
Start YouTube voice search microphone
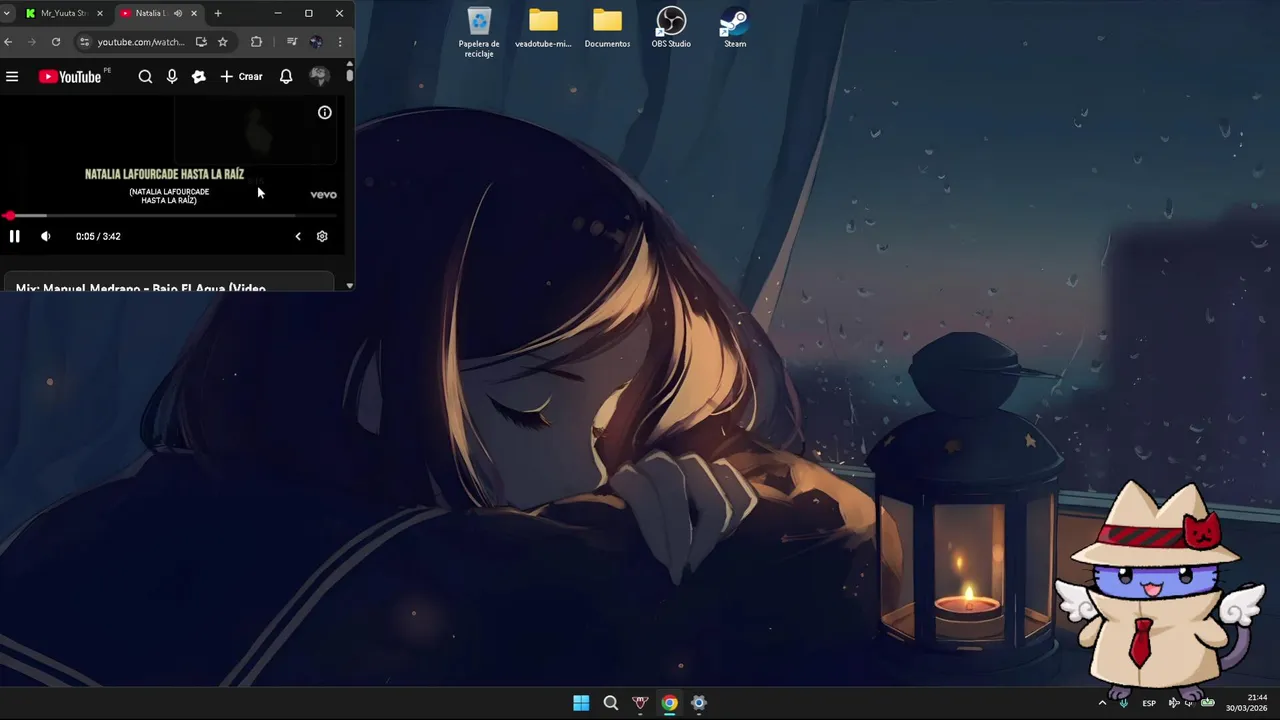[x=172, y=77]
